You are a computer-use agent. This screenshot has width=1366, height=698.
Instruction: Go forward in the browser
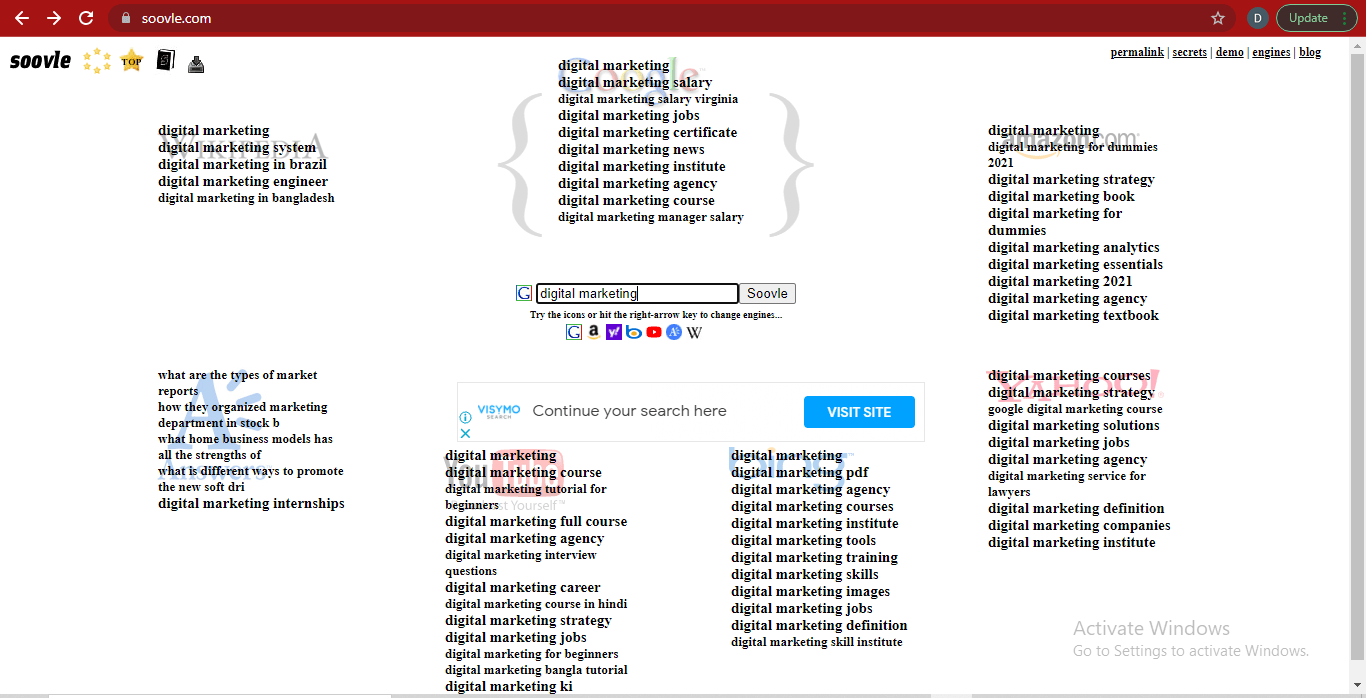click(54, 18)
